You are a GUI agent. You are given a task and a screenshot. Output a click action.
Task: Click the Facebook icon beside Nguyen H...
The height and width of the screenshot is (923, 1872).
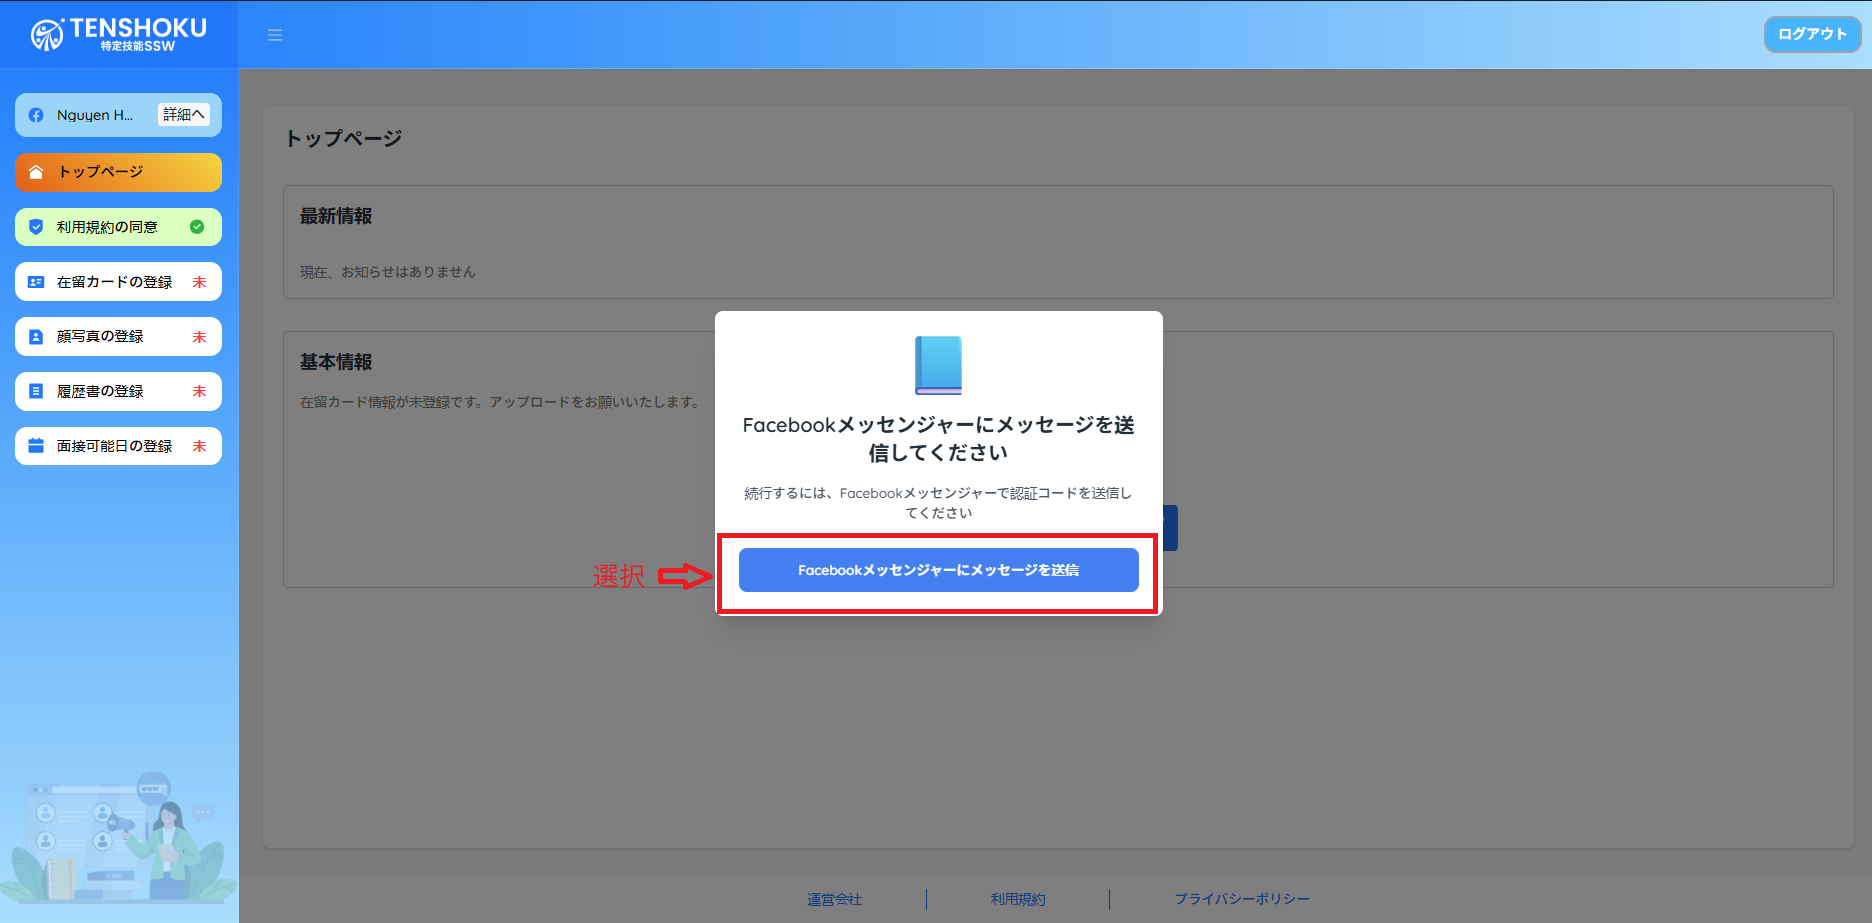(36, 115)
